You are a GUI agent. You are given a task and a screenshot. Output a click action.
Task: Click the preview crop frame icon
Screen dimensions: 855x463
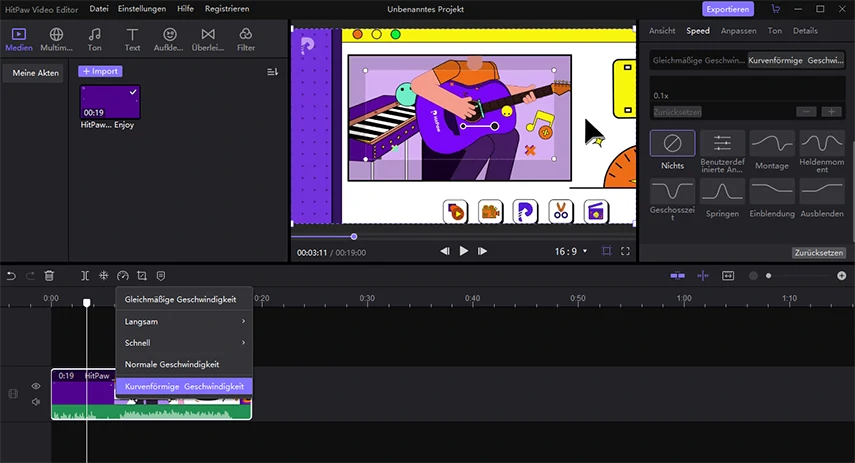[606, 251]
